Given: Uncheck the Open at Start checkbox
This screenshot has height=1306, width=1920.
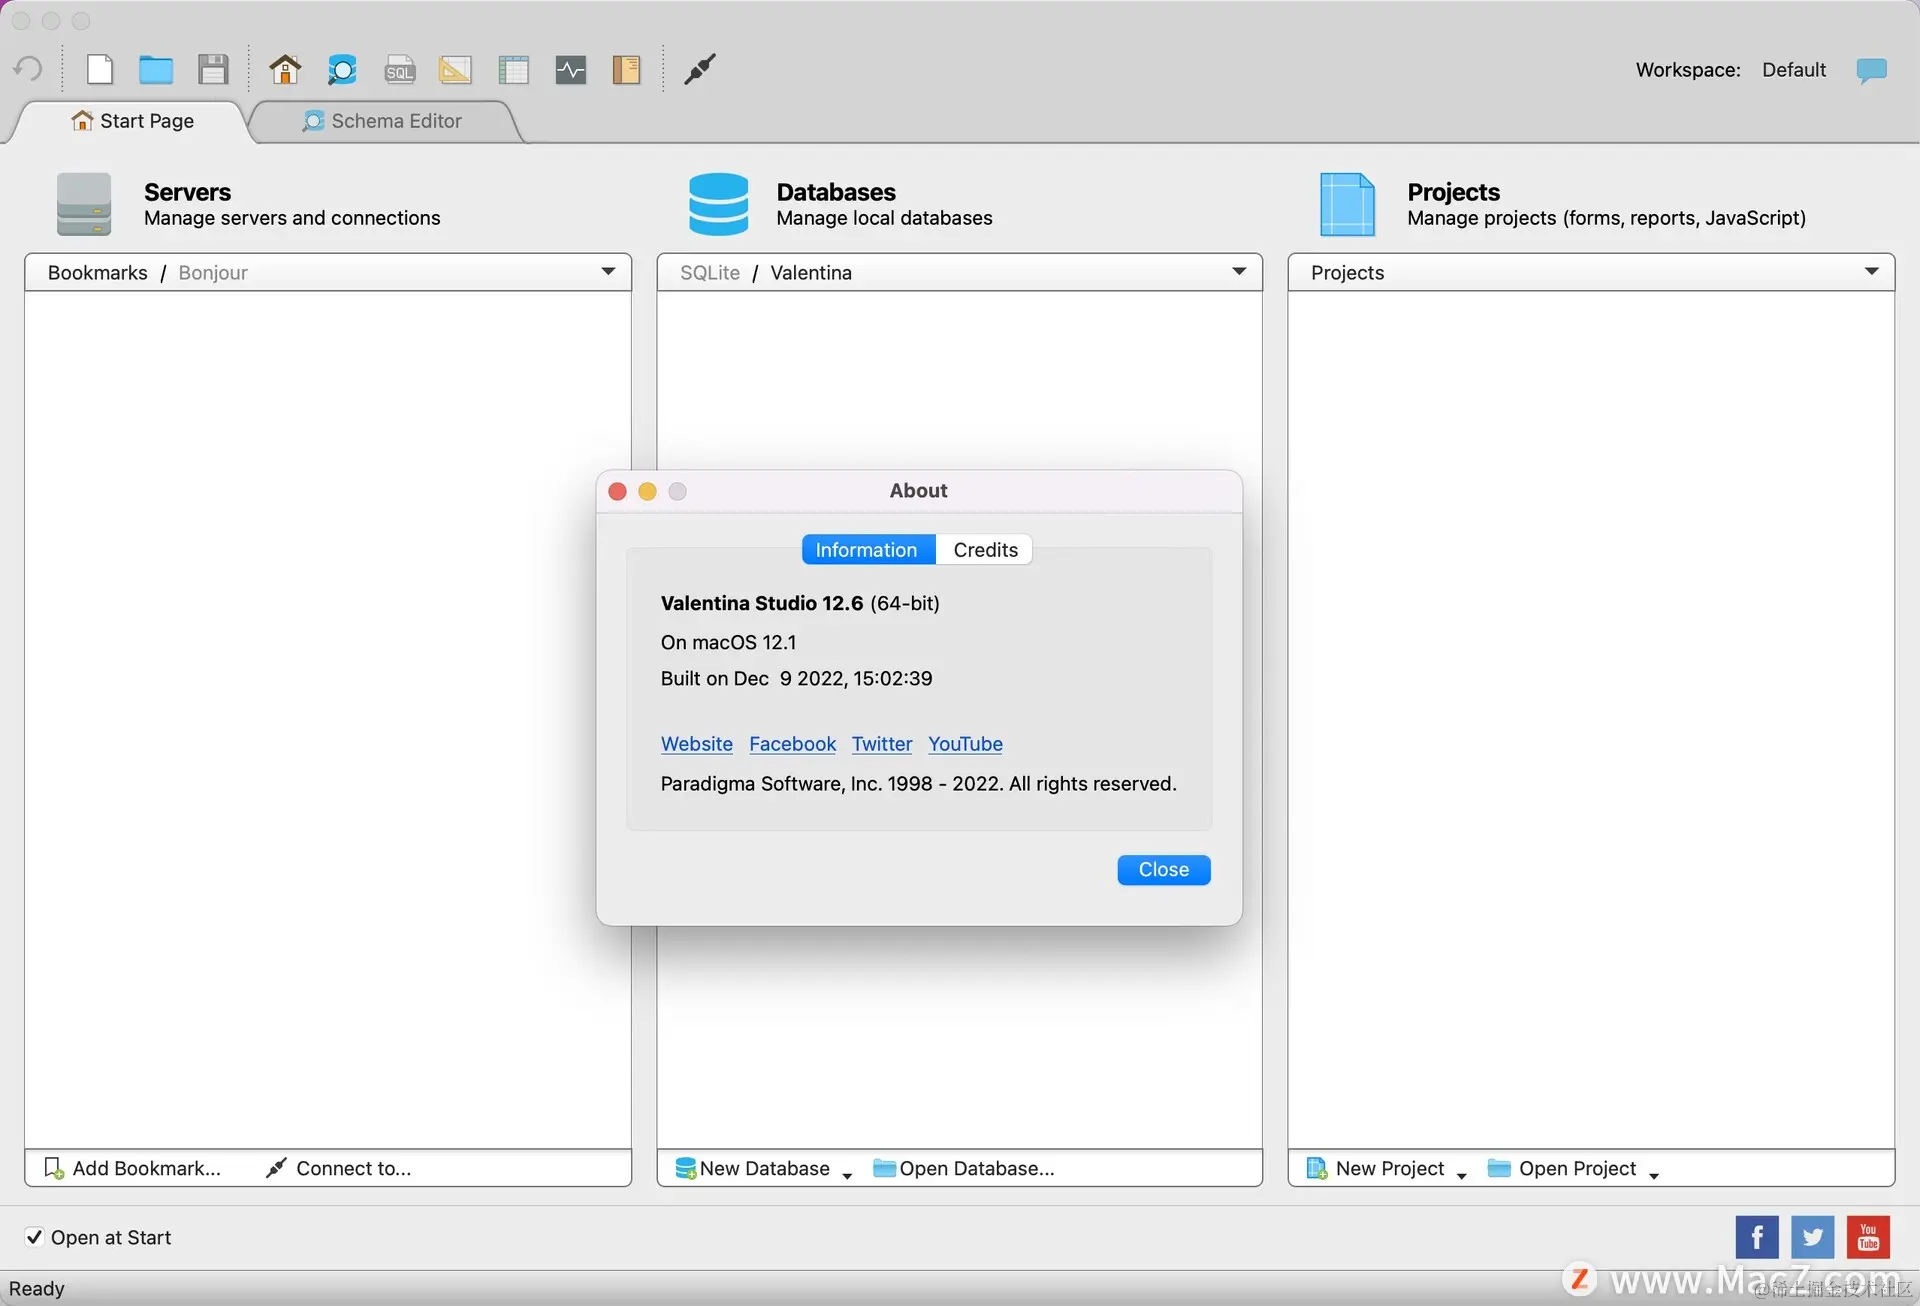Looking at the screenshot, I should coord(34,1237).
